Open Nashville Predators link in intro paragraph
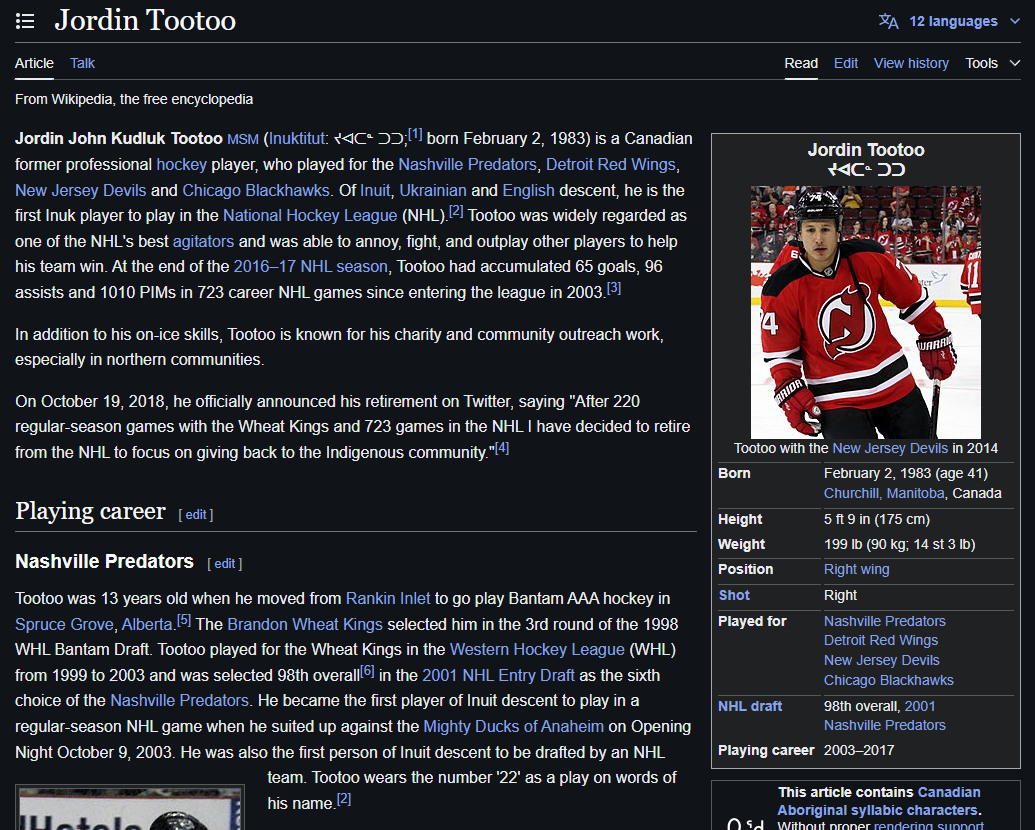Screen dimensions: 1035x830 pyautogui.click(x=467, y=164)
